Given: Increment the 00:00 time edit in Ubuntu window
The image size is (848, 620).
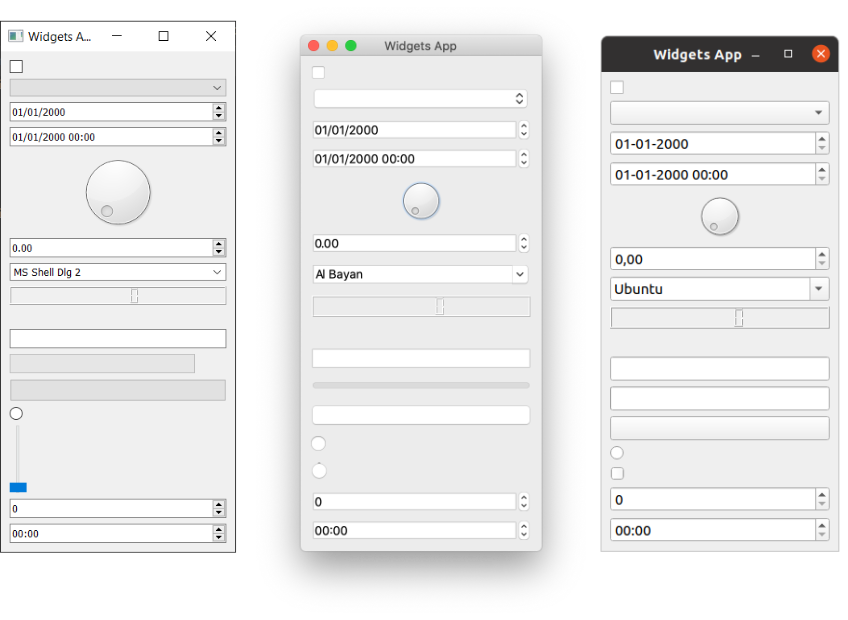Looking at the screenshot, I should coord(822,526).
